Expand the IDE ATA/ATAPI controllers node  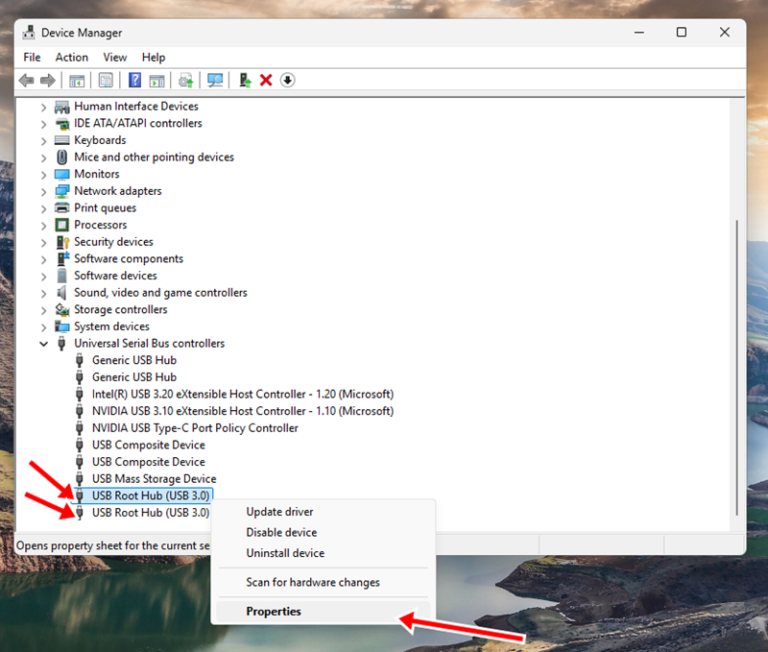pyautogui.click(x=44, y=124)
